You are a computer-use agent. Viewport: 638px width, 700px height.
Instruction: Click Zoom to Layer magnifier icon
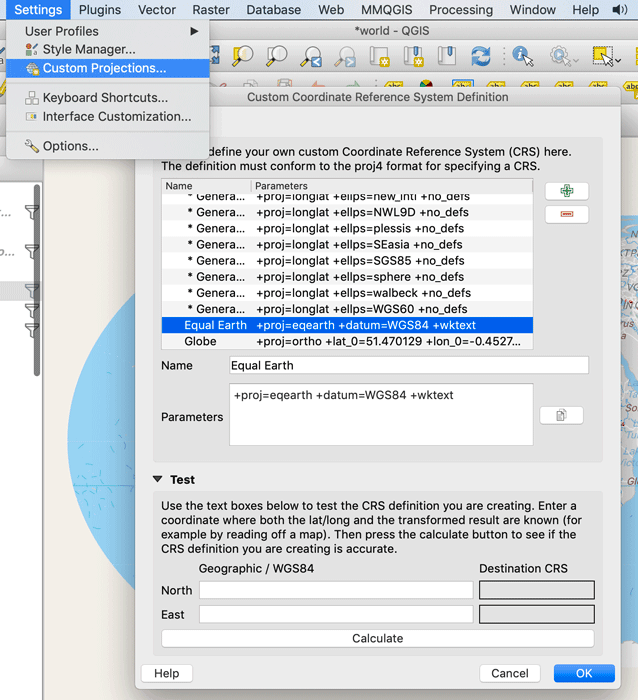[x=276, y=56]
